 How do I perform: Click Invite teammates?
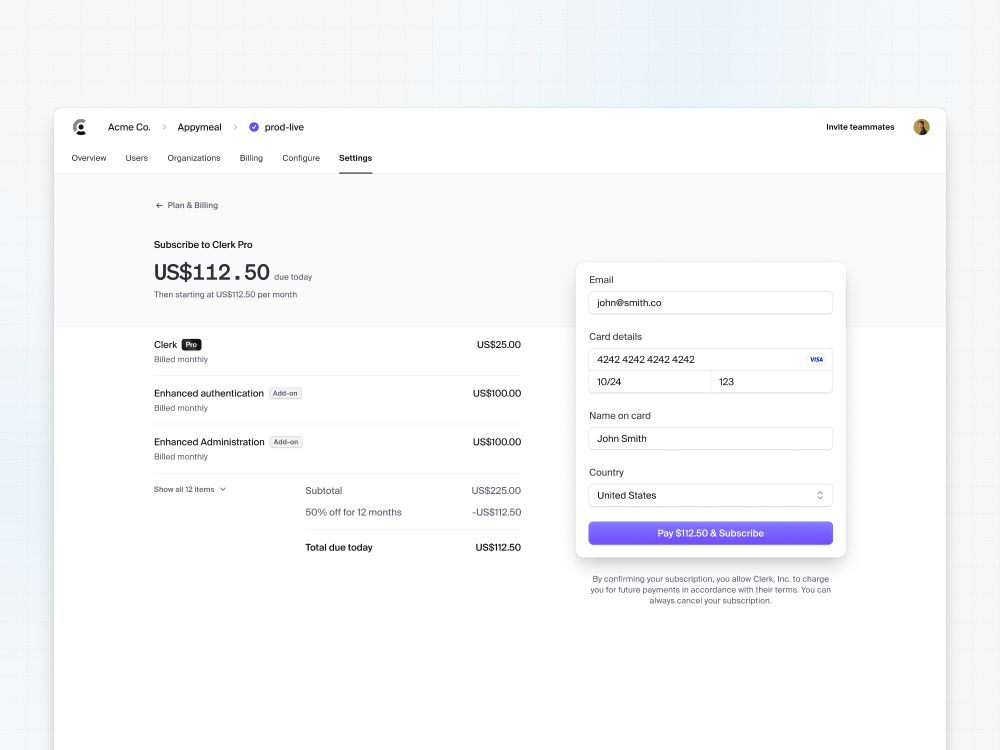(x=860, y=127)
